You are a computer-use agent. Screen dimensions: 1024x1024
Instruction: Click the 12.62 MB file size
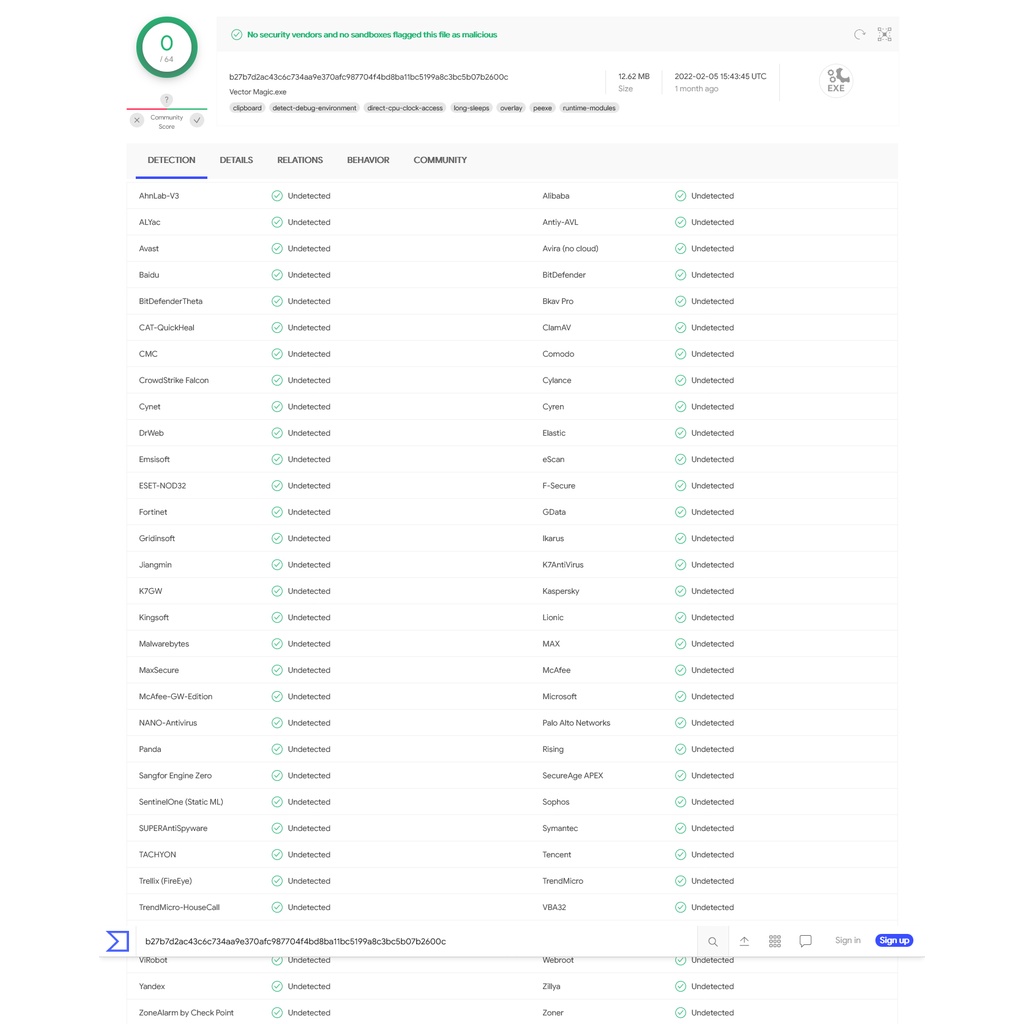click(x=633, y=76)
